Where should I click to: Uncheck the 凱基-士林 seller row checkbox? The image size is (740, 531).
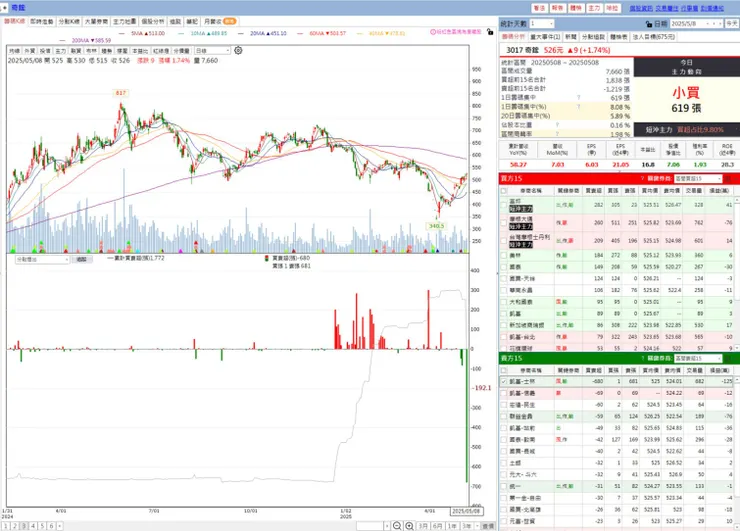pos(504,381)
